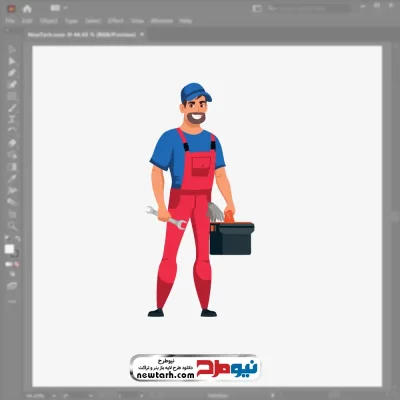
Task: Select the Curvature tool
Action: (12, 85)
